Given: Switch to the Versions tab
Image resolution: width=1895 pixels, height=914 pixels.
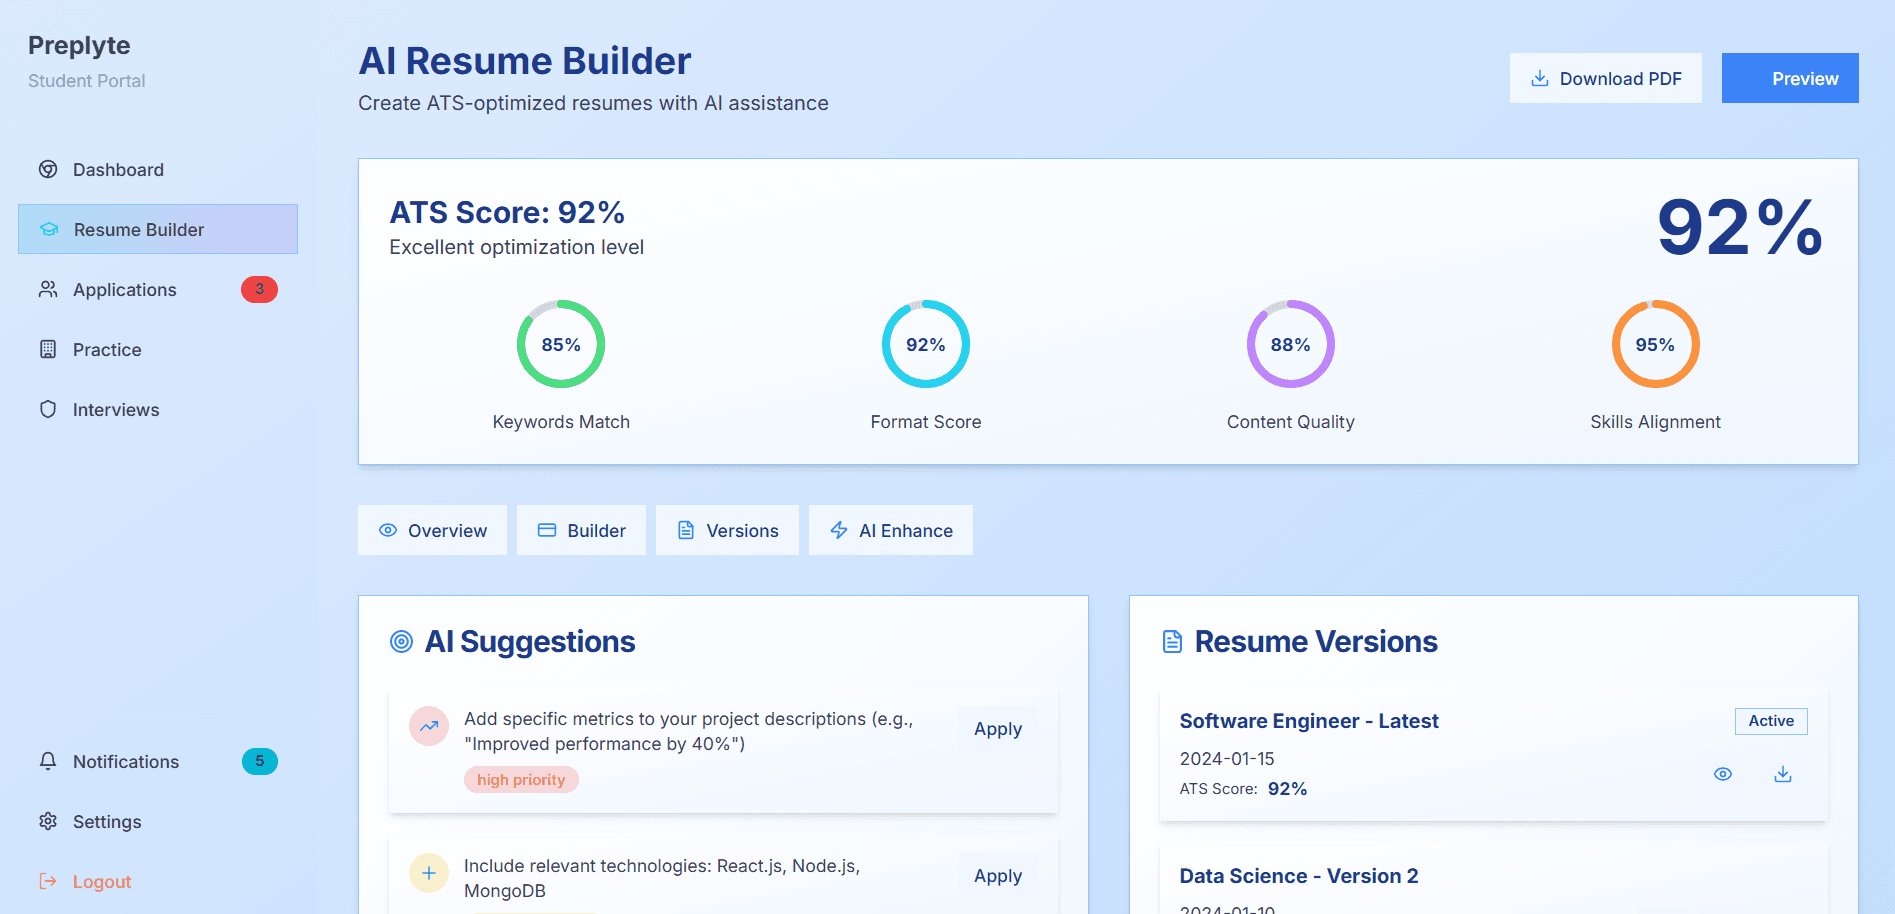Looking at the screenshot, I should point(727,530).
